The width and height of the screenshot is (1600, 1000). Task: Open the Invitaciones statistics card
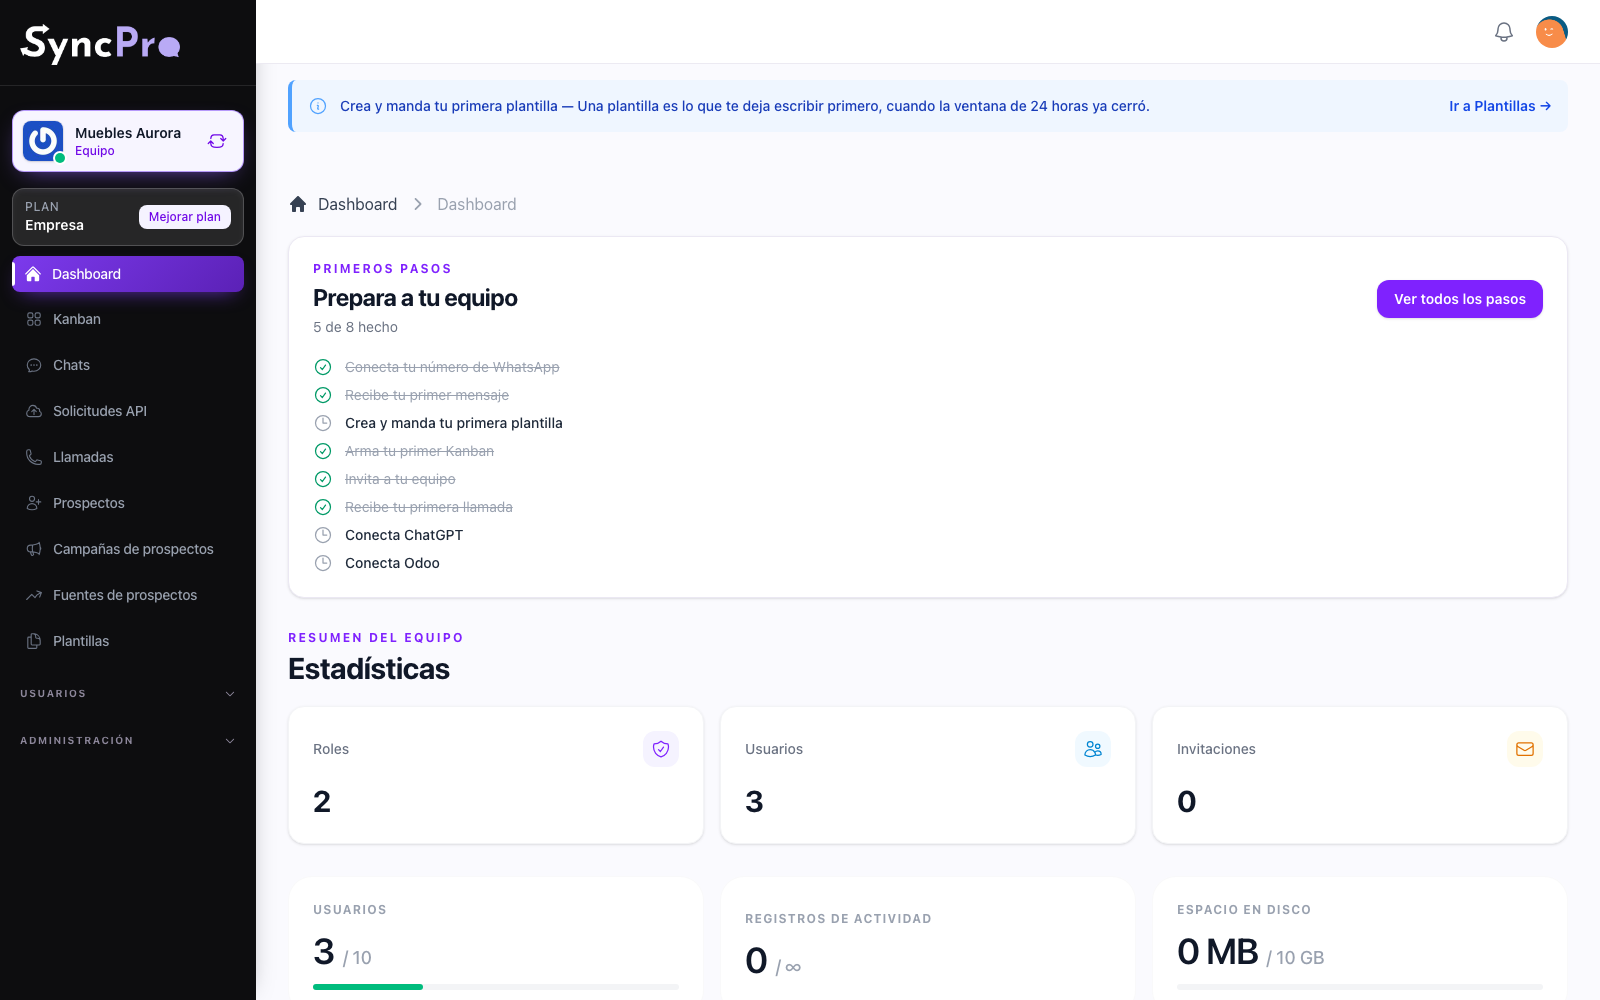click(1360, 775)
